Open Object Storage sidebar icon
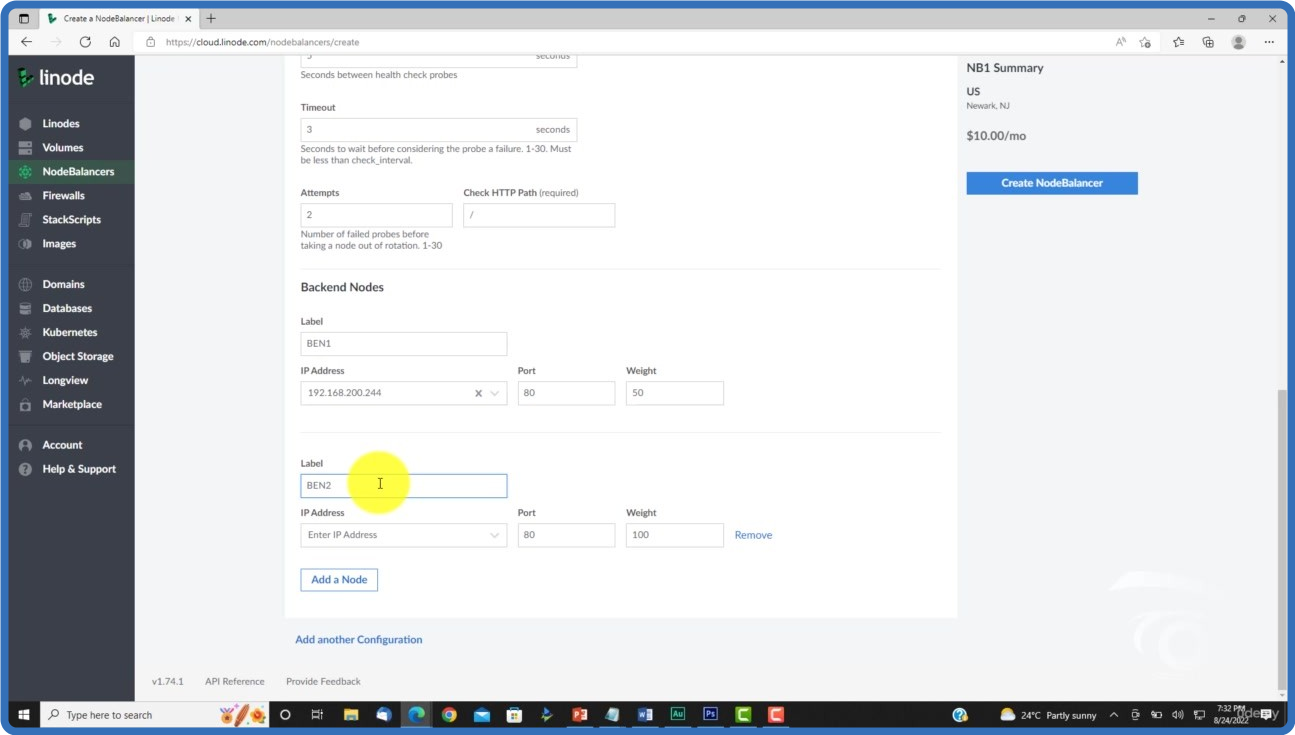 25,357
